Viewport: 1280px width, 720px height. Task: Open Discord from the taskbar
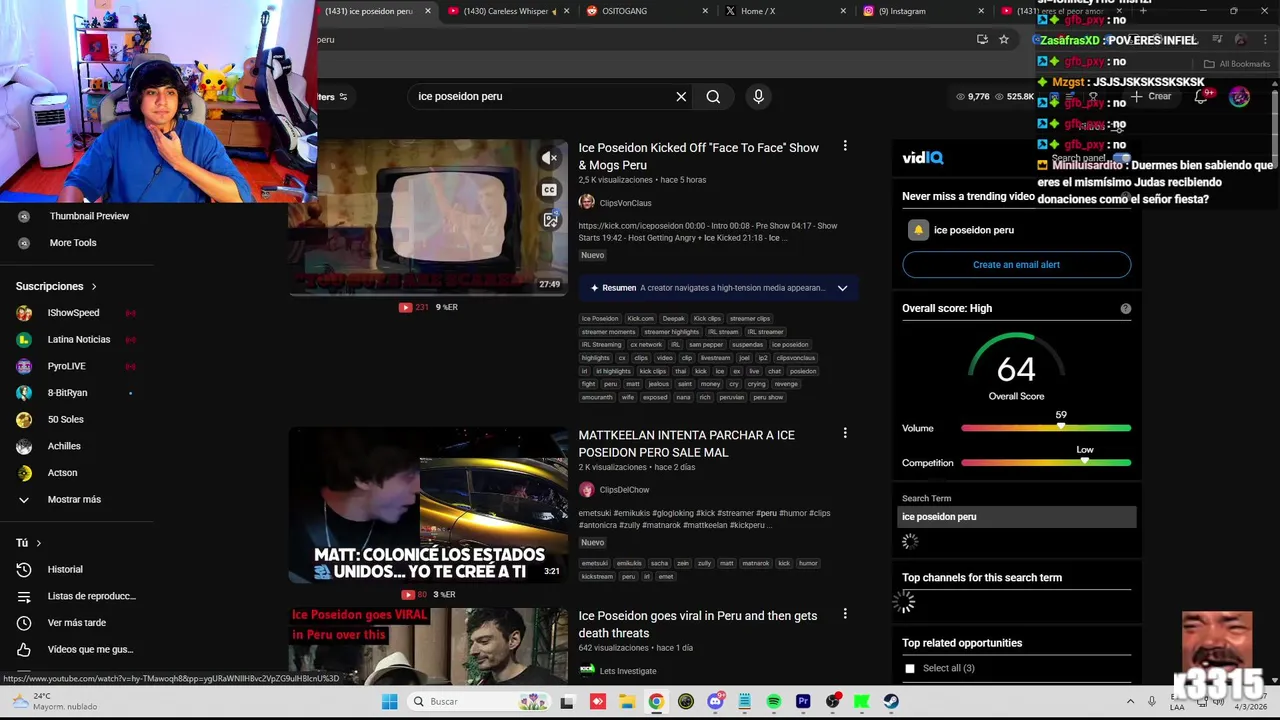coord(715,701)
